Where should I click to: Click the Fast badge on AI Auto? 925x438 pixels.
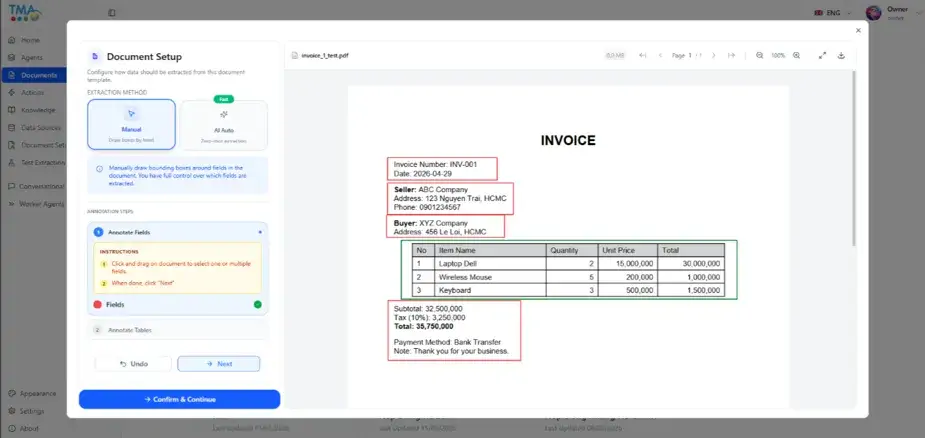click(x=224, y=99)
